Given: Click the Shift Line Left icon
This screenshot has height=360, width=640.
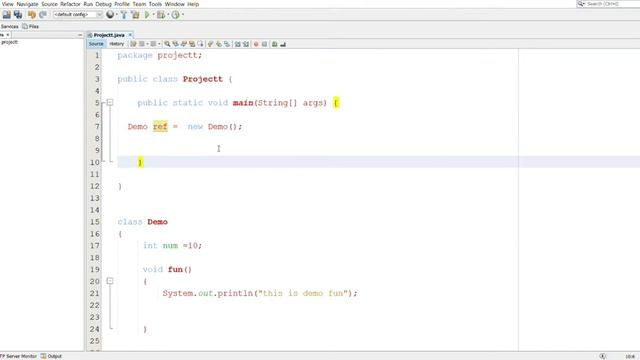Looking at the screenshot, I should pyautogui.click(x=238, y=44).
